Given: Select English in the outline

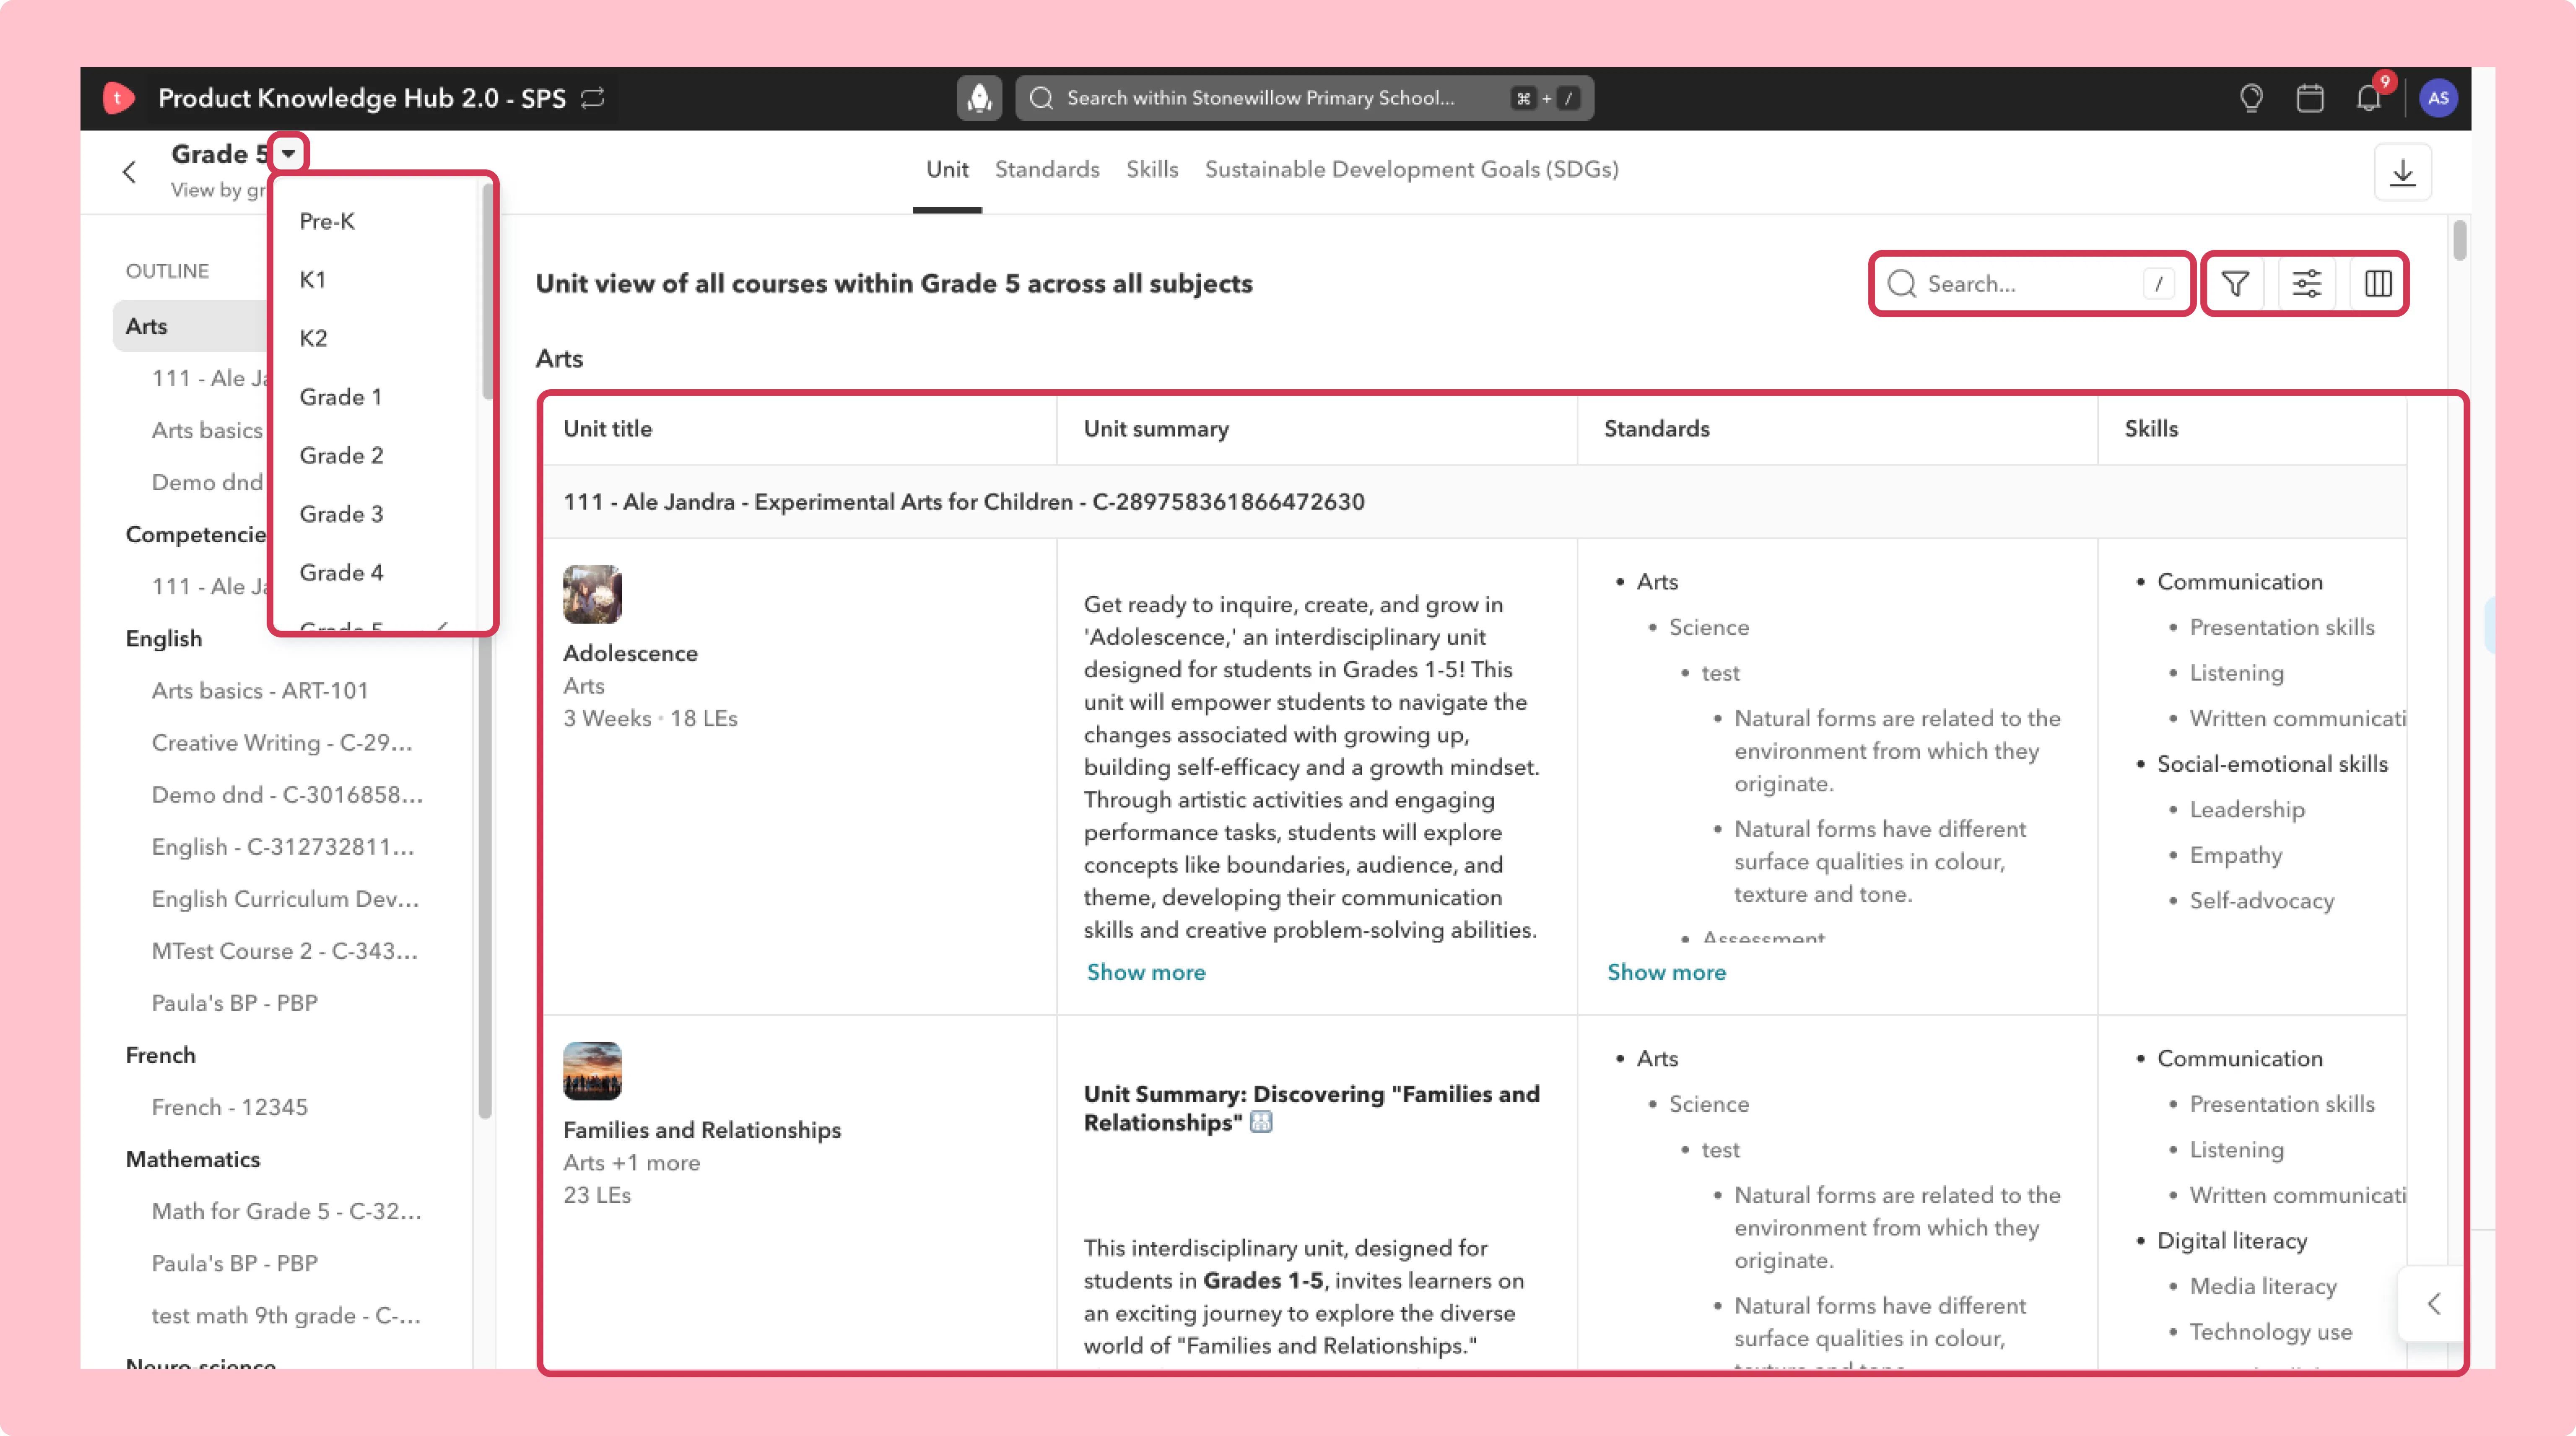Looking at the screenshot, I should [164, 639].
